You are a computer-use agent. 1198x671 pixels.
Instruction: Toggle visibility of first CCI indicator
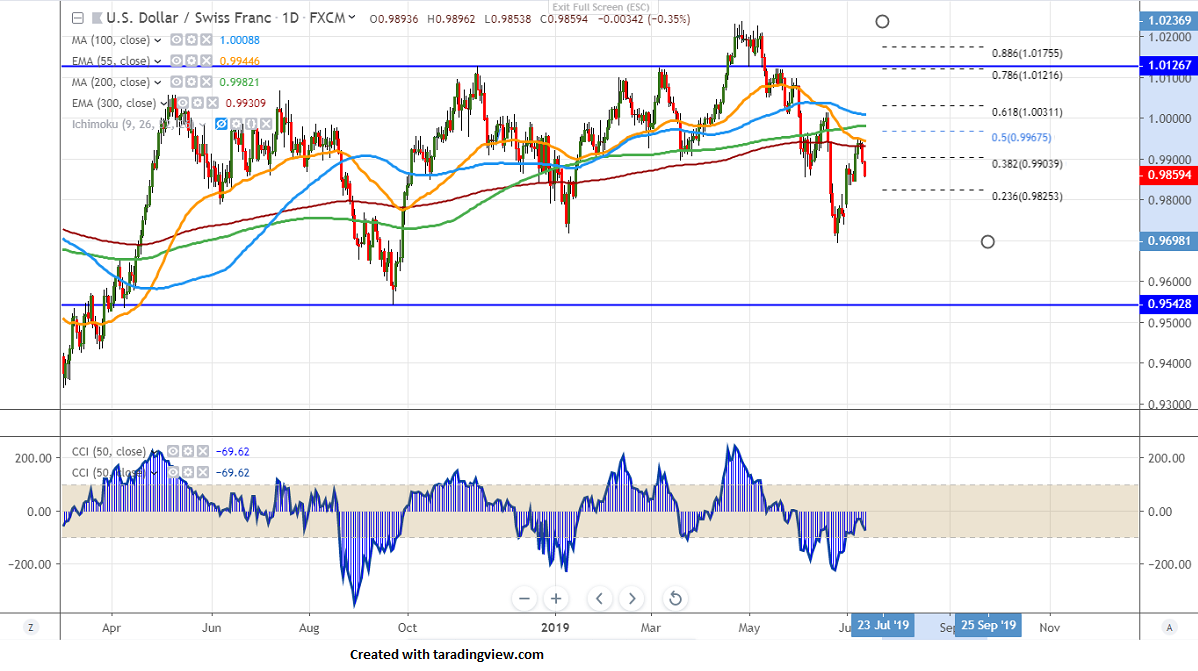174,452
